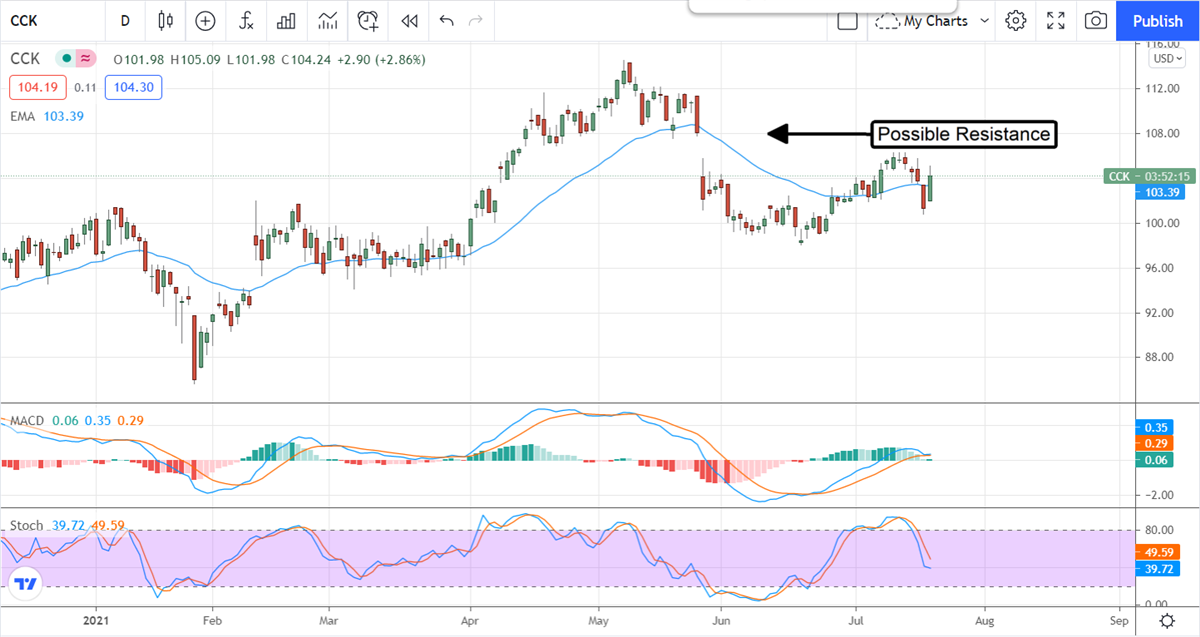Select the Stoch indicator legend label
Screen dimensions: 1200x637
(x=26, y=525)
